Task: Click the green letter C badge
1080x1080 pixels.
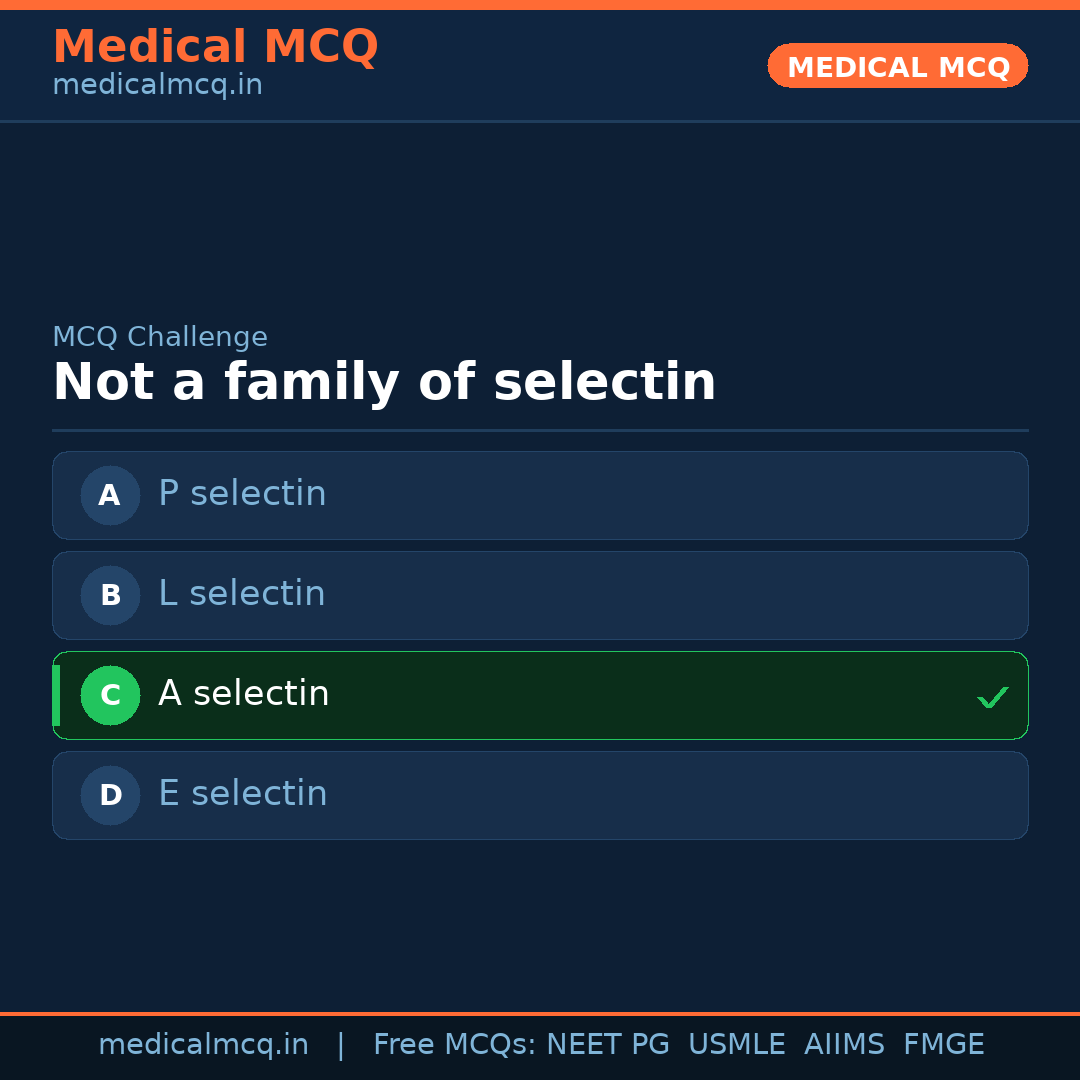Action: tap(110, 695)
